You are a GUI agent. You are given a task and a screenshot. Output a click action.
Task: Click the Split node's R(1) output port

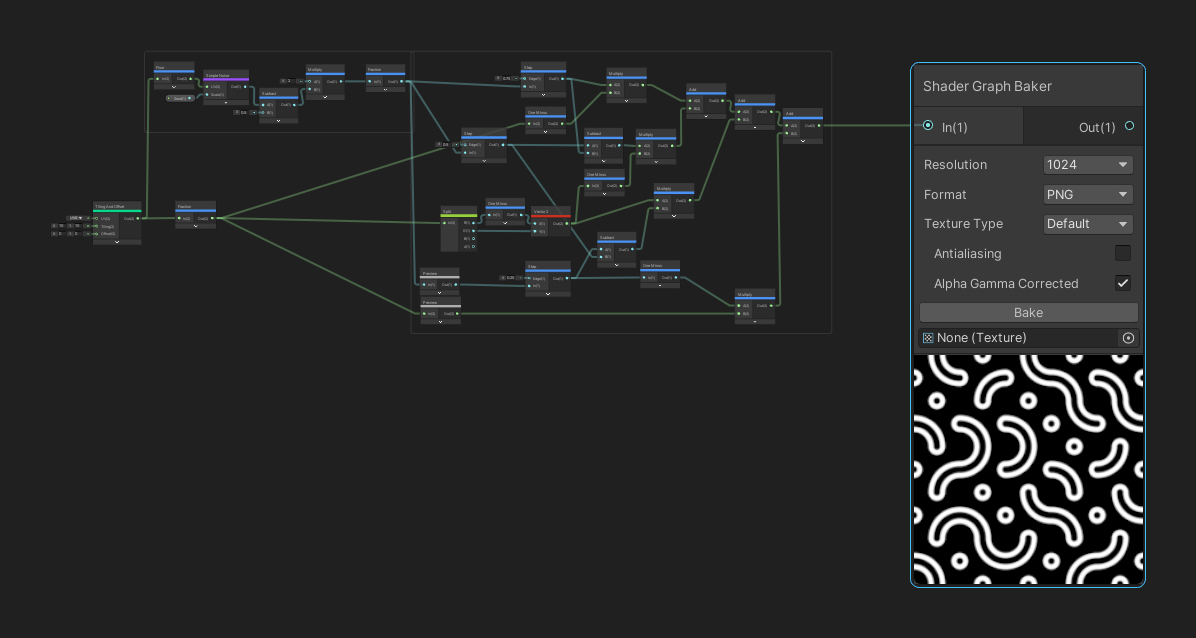(473, 222)
